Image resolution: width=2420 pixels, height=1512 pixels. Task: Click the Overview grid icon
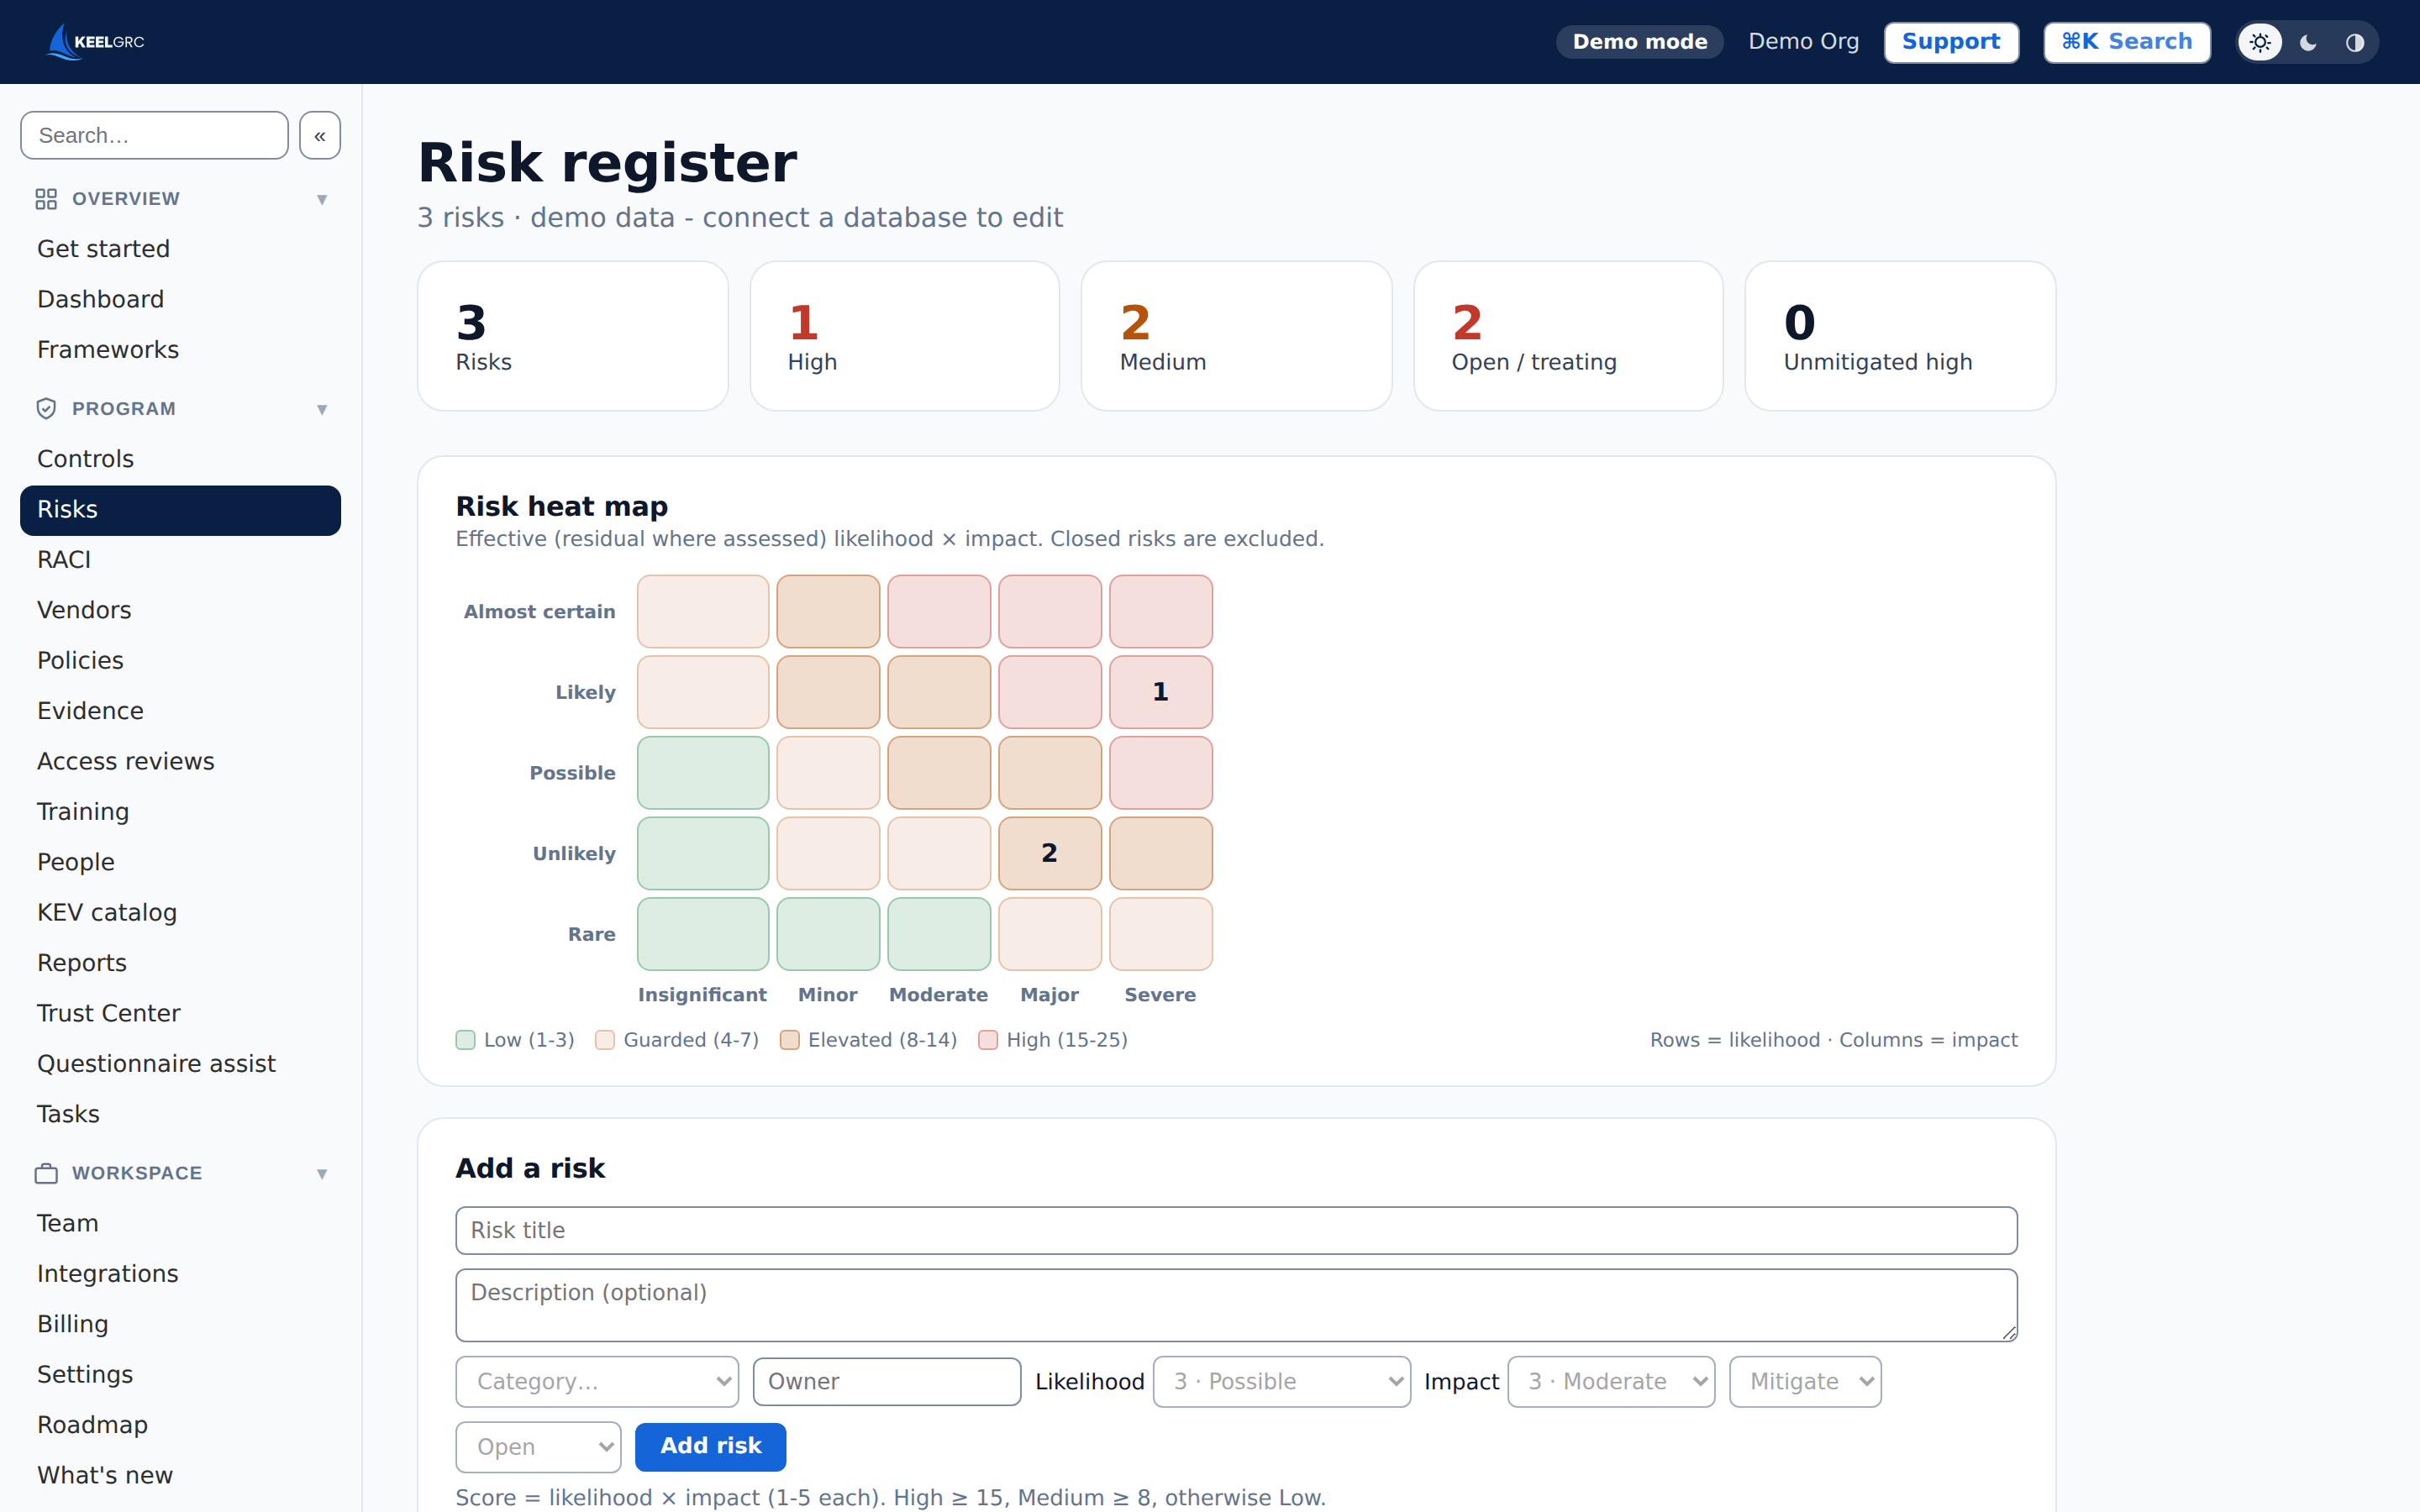click(46, 199)
